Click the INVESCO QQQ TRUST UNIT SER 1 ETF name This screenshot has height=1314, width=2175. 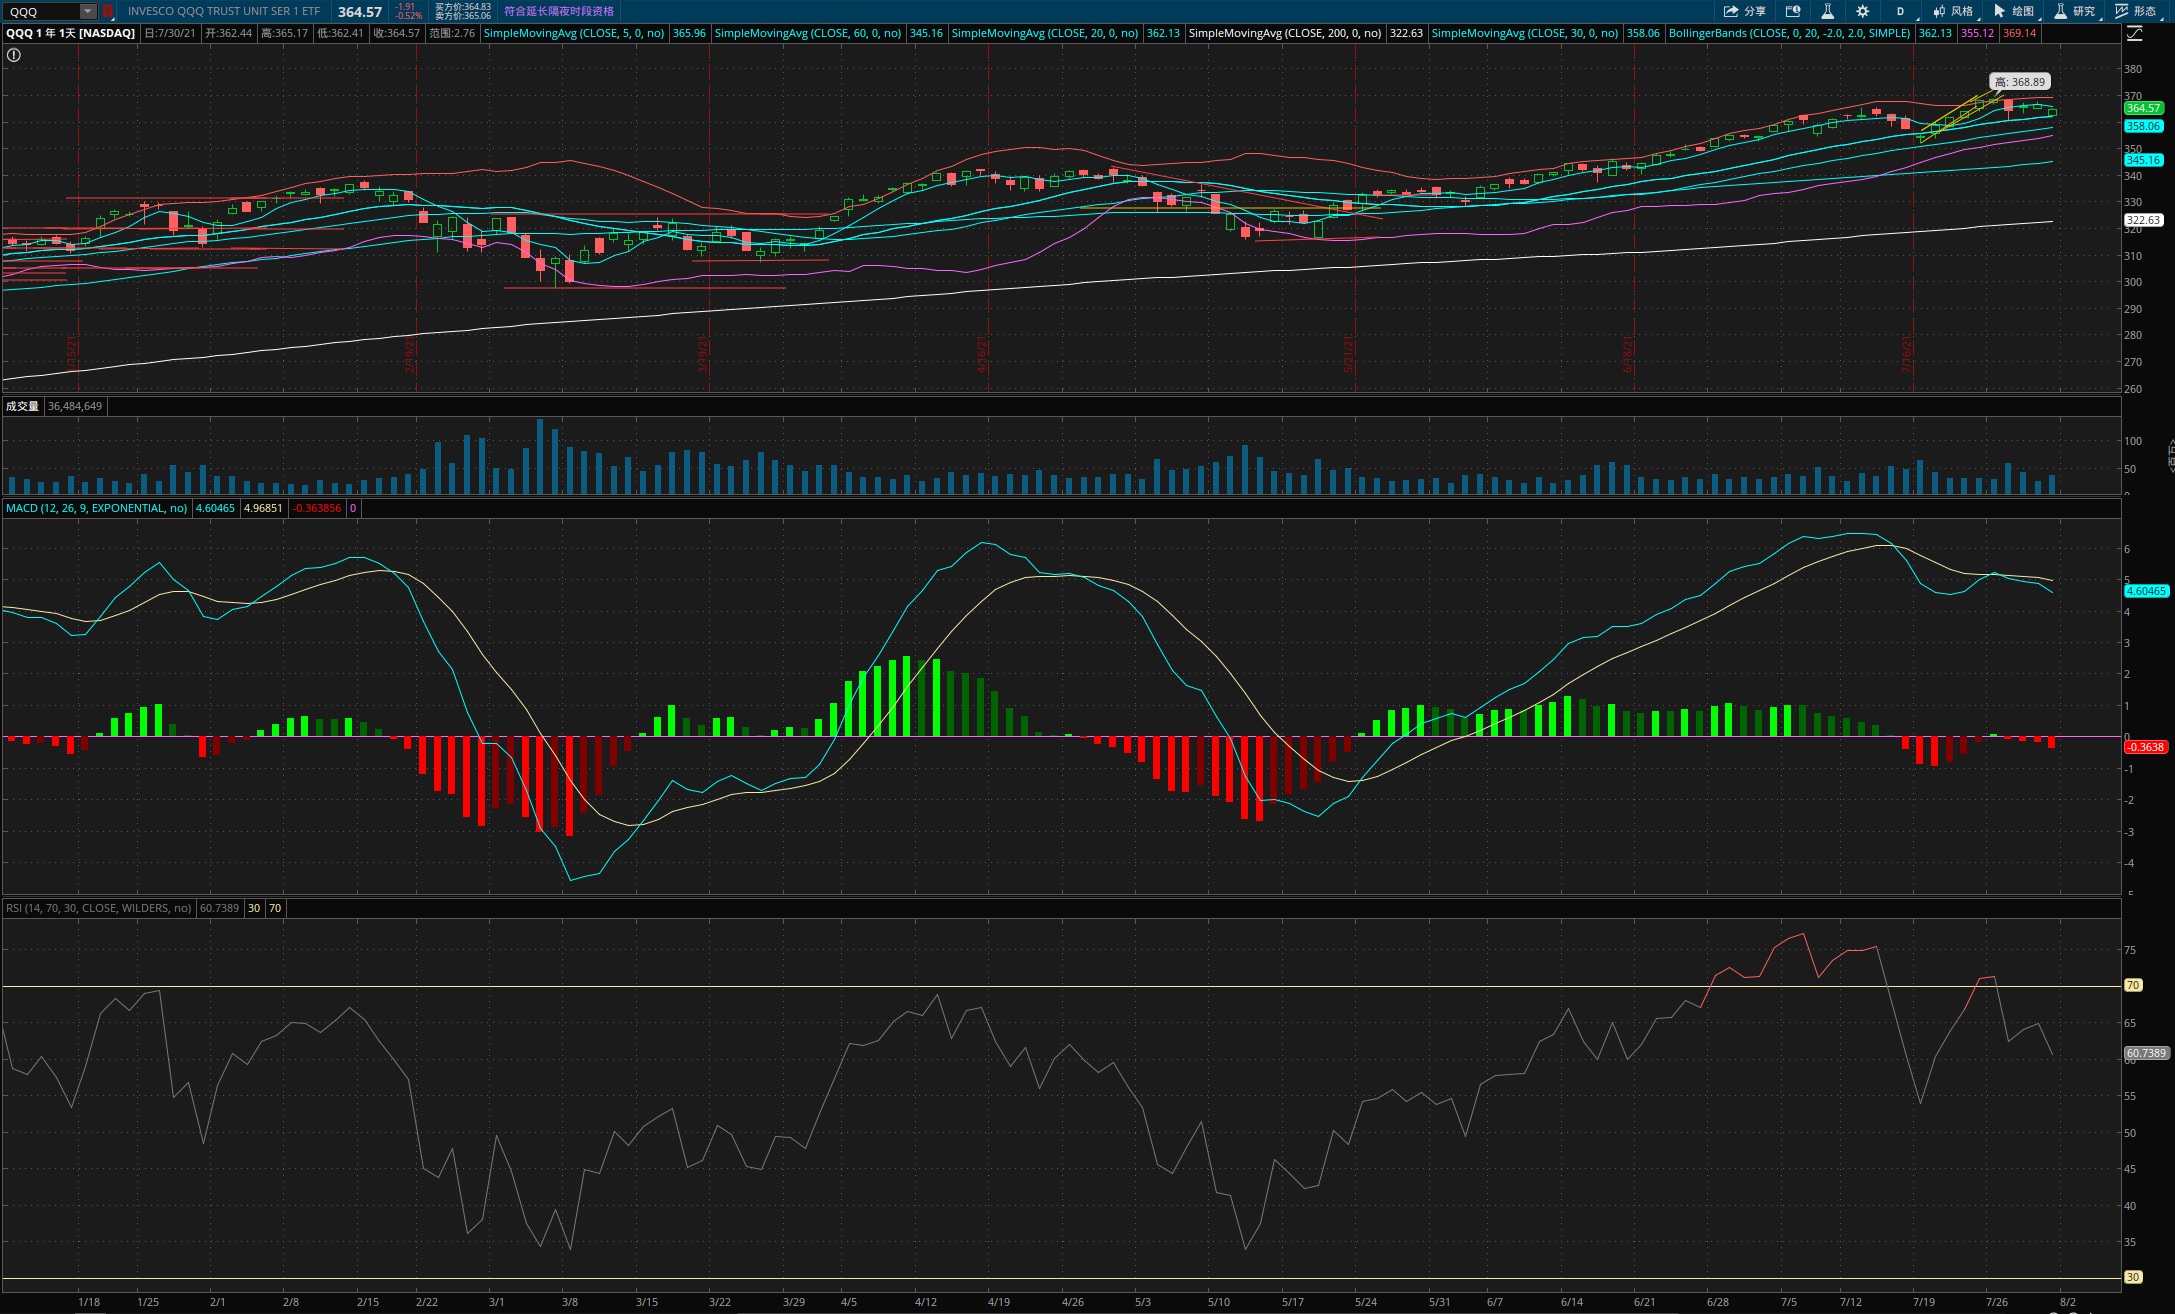click(224, 12)
